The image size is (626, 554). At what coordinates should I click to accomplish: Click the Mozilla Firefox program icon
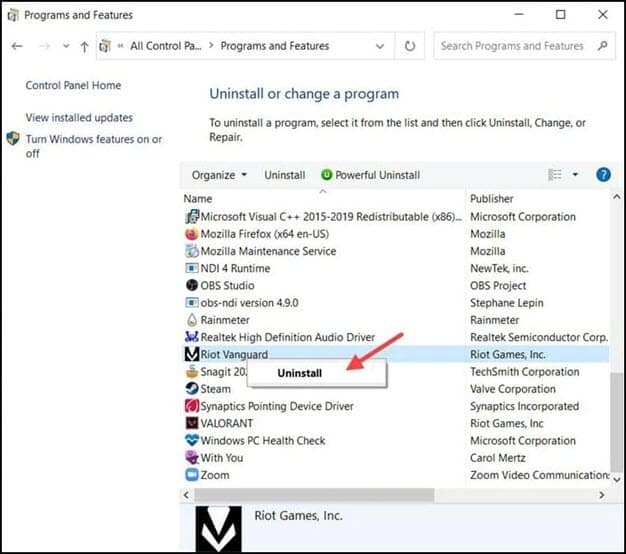pyautogui.click(x=192, y=234)
